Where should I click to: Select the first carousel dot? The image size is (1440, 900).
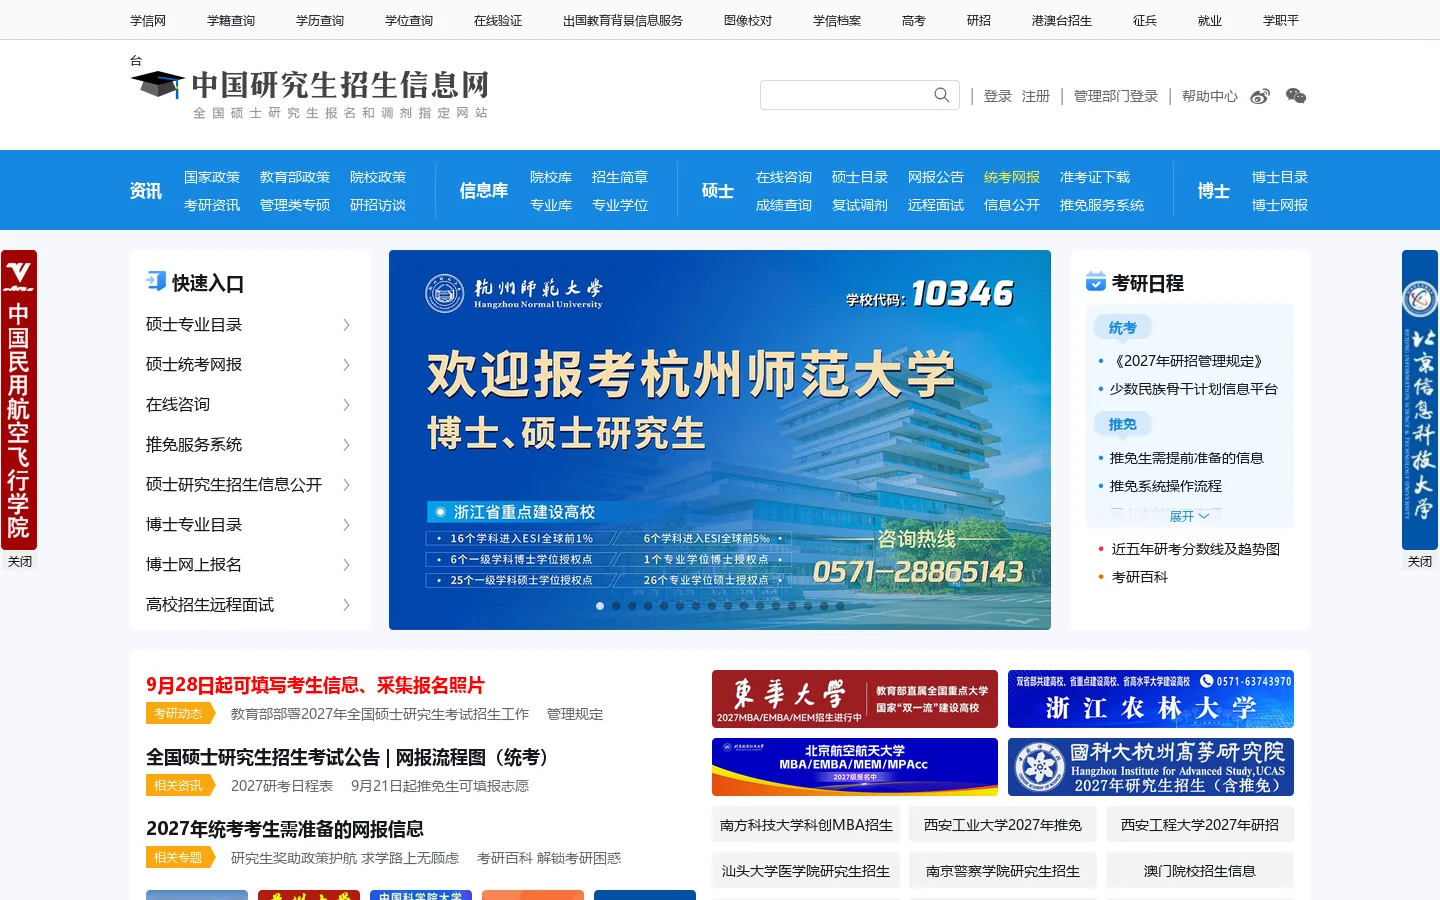click(x=600, y=606)
